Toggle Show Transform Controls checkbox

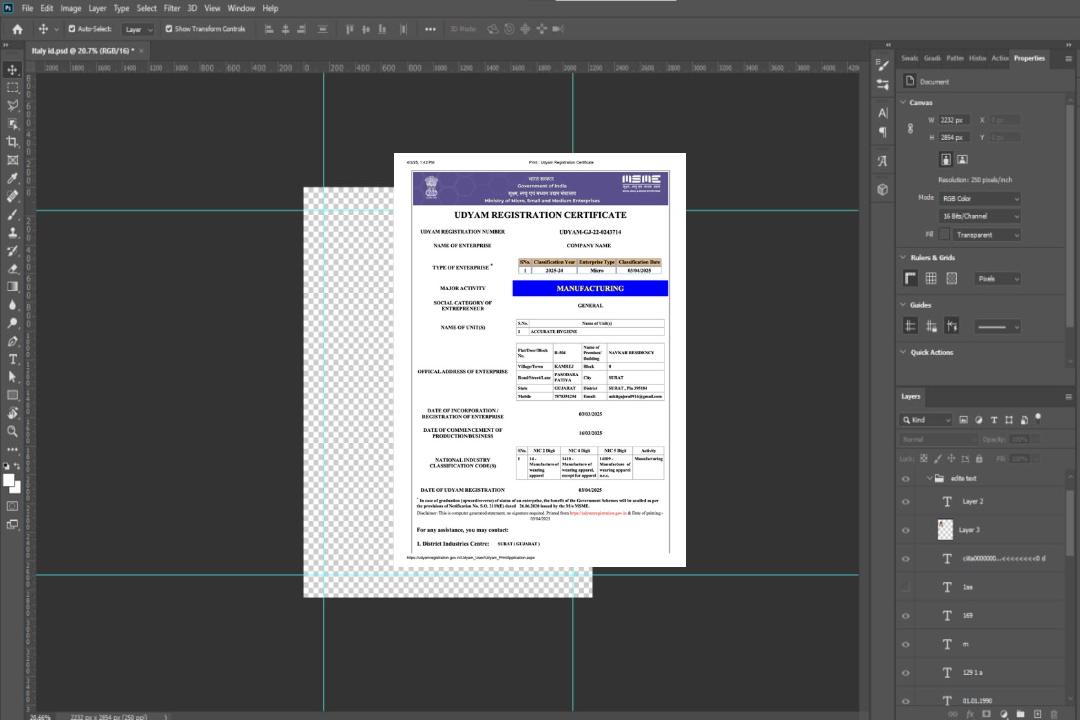[169, 29]
